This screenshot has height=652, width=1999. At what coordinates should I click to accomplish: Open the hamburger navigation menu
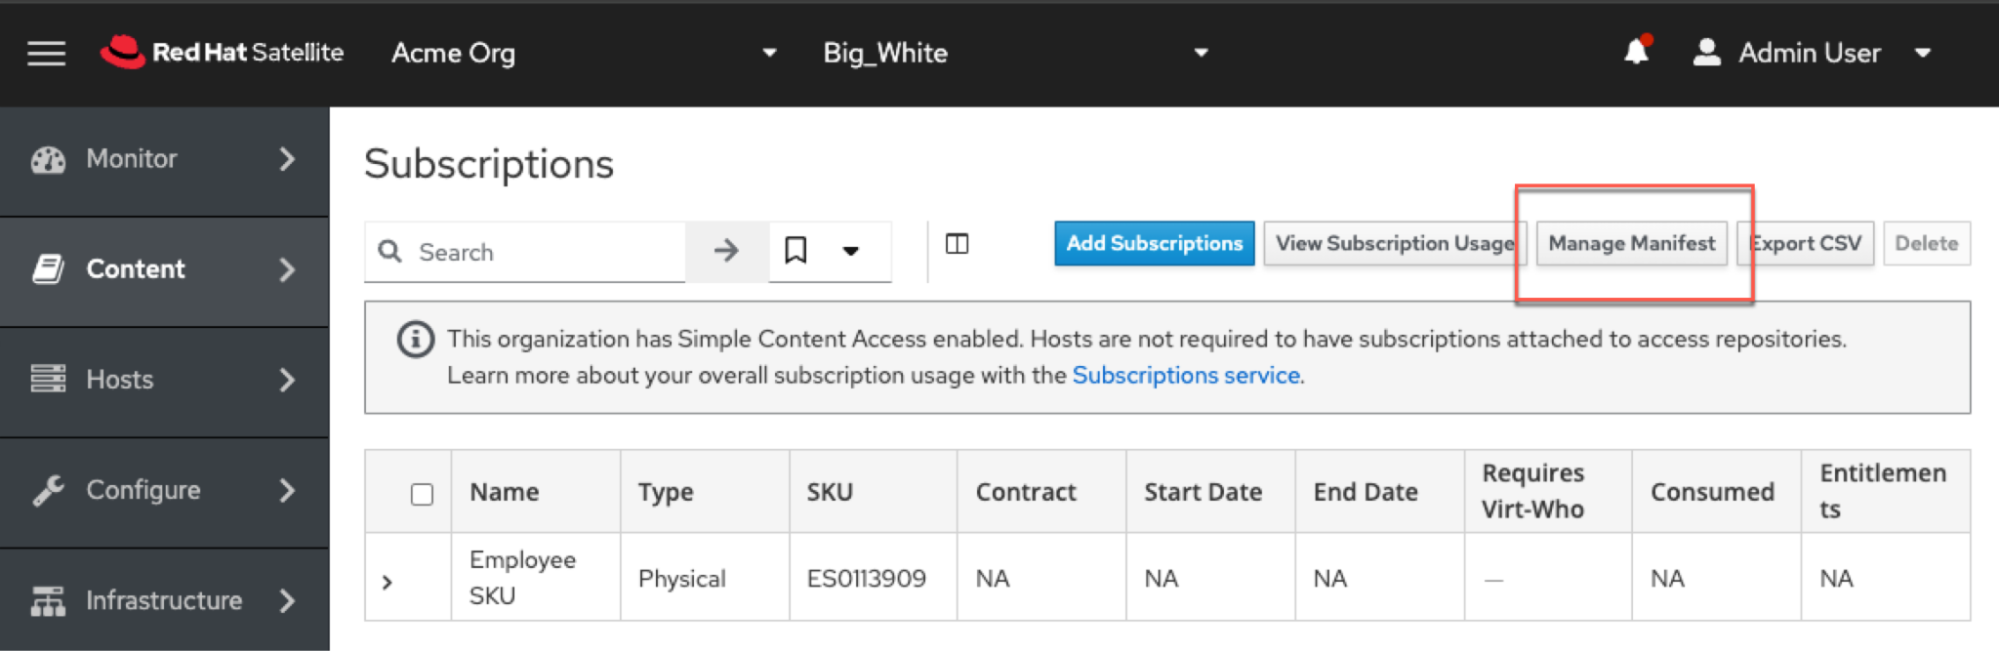46,53
